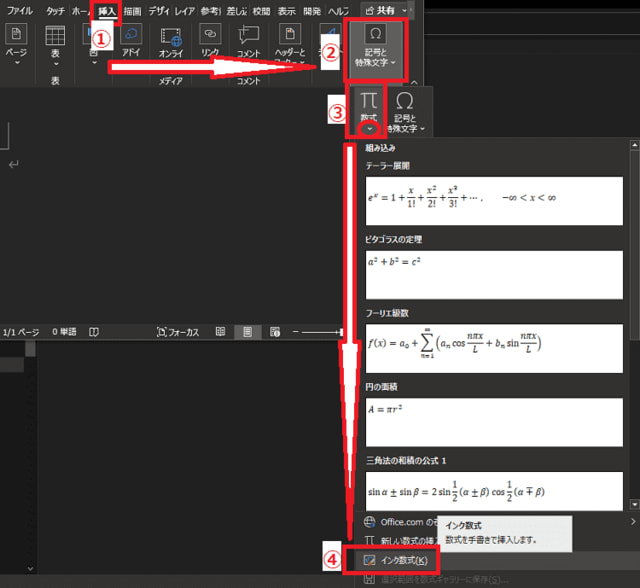The image size is (640, 588).
Task: Toggle フォーカス (focus) mode in status bar
Action: pyautogui.click(x=178, y=332)
